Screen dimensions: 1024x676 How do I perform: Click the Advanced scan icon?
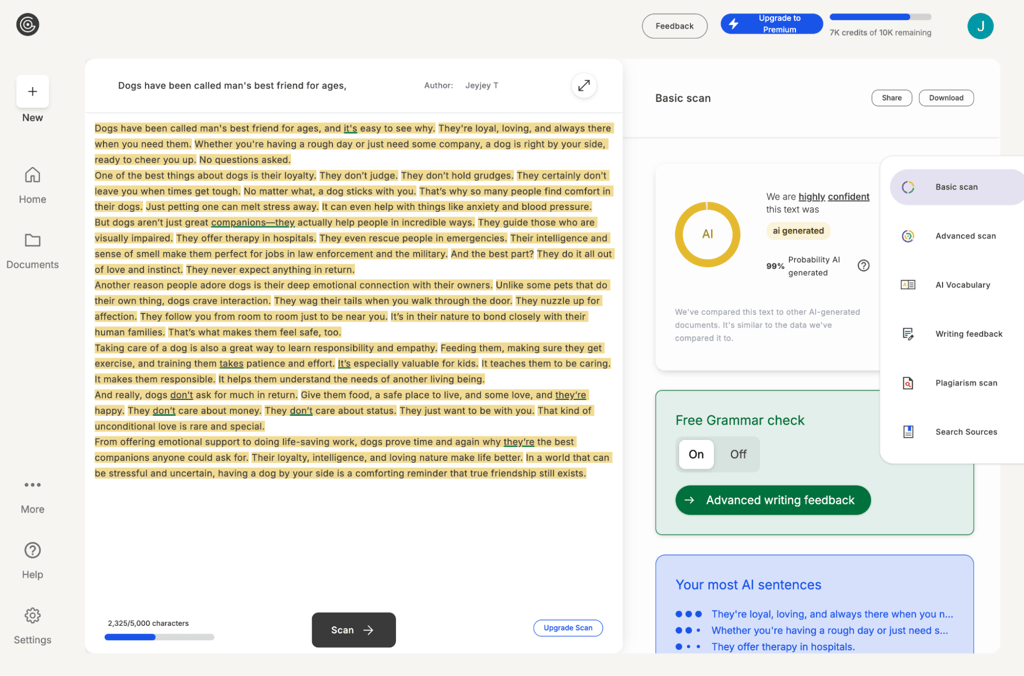pyautogui.click(x=908, y=236)
